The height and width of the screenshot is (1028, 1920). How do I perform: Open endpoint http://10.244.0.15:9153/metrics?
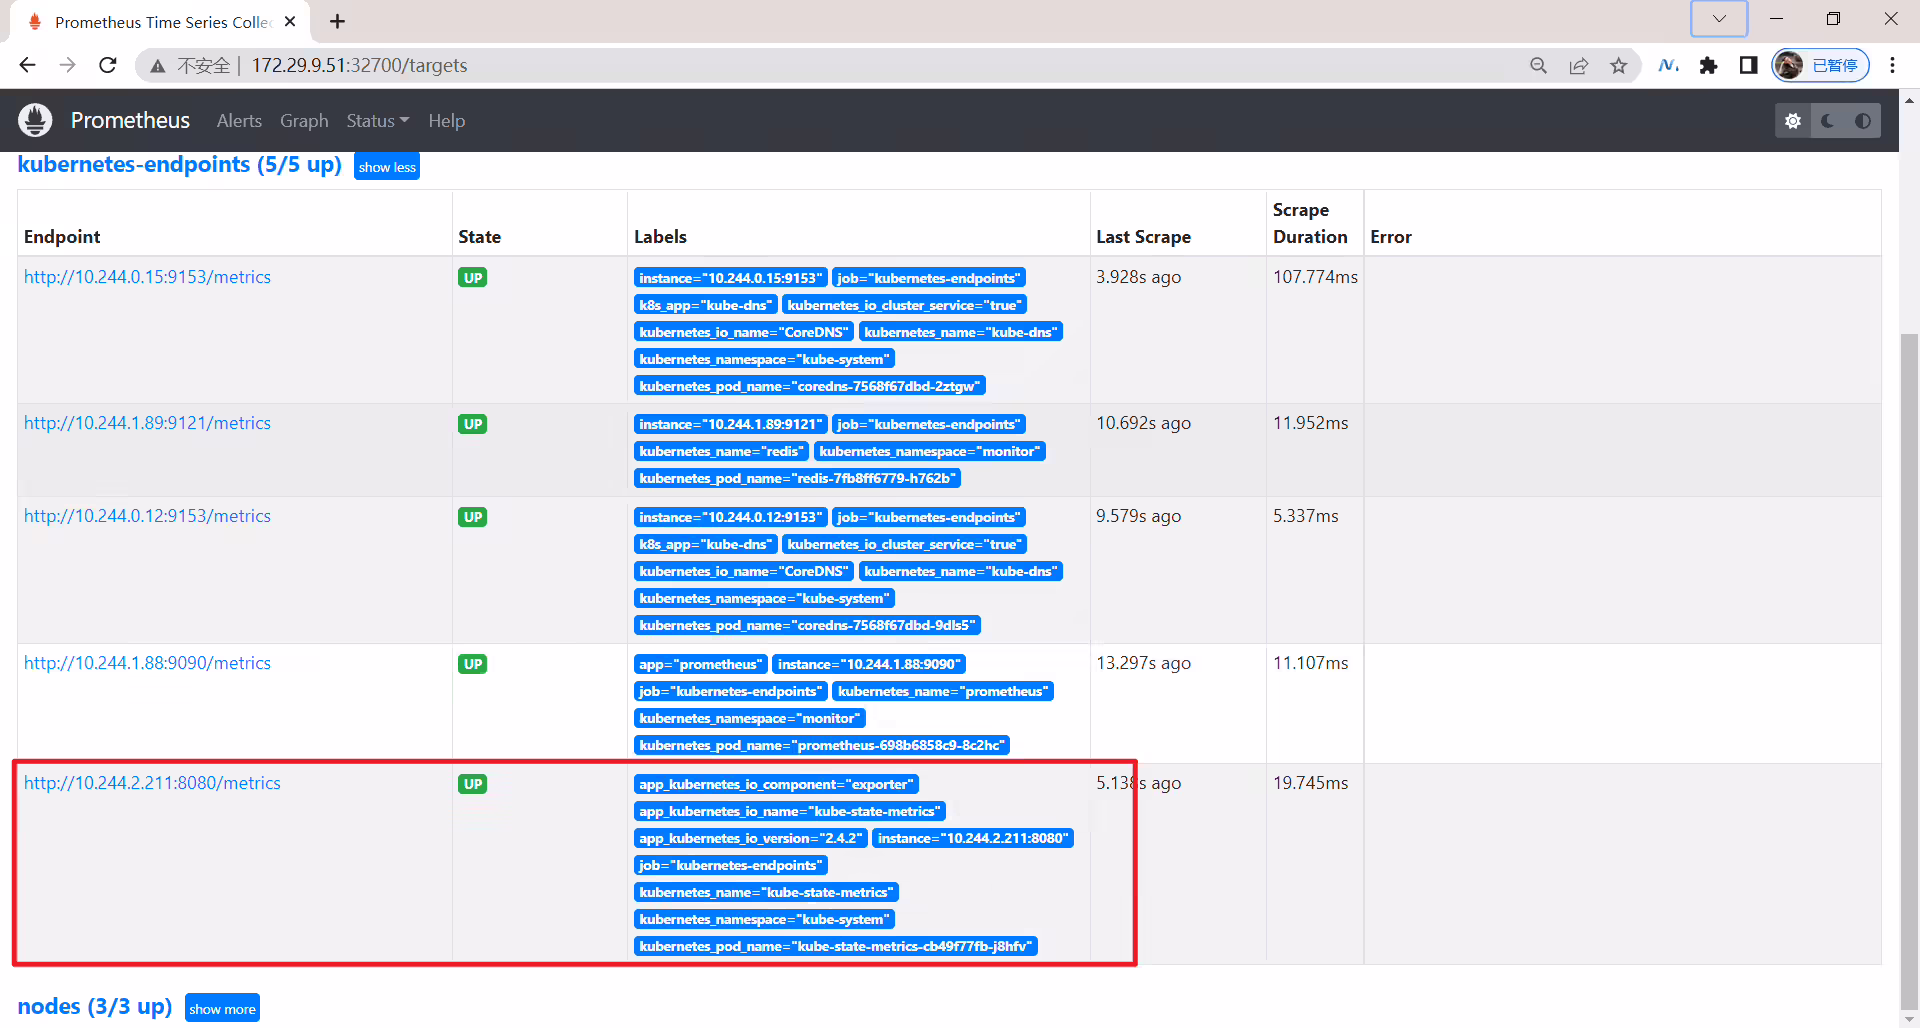click(147, 277)
